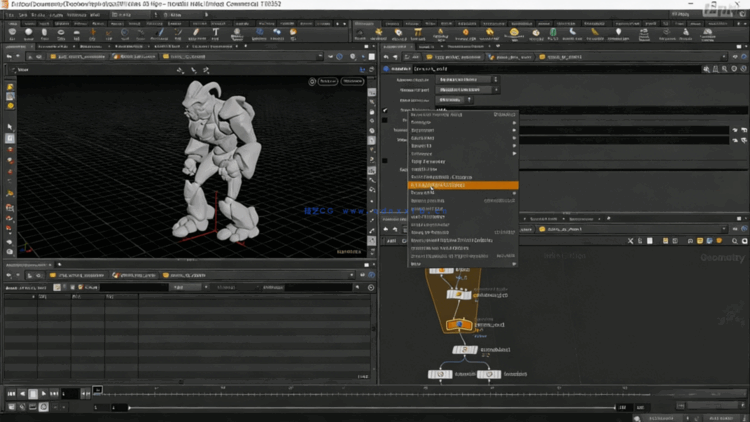Screen dimensions: 750x422
Task: Click the back arrow in the viewport path bar
Action: [10, 56]
